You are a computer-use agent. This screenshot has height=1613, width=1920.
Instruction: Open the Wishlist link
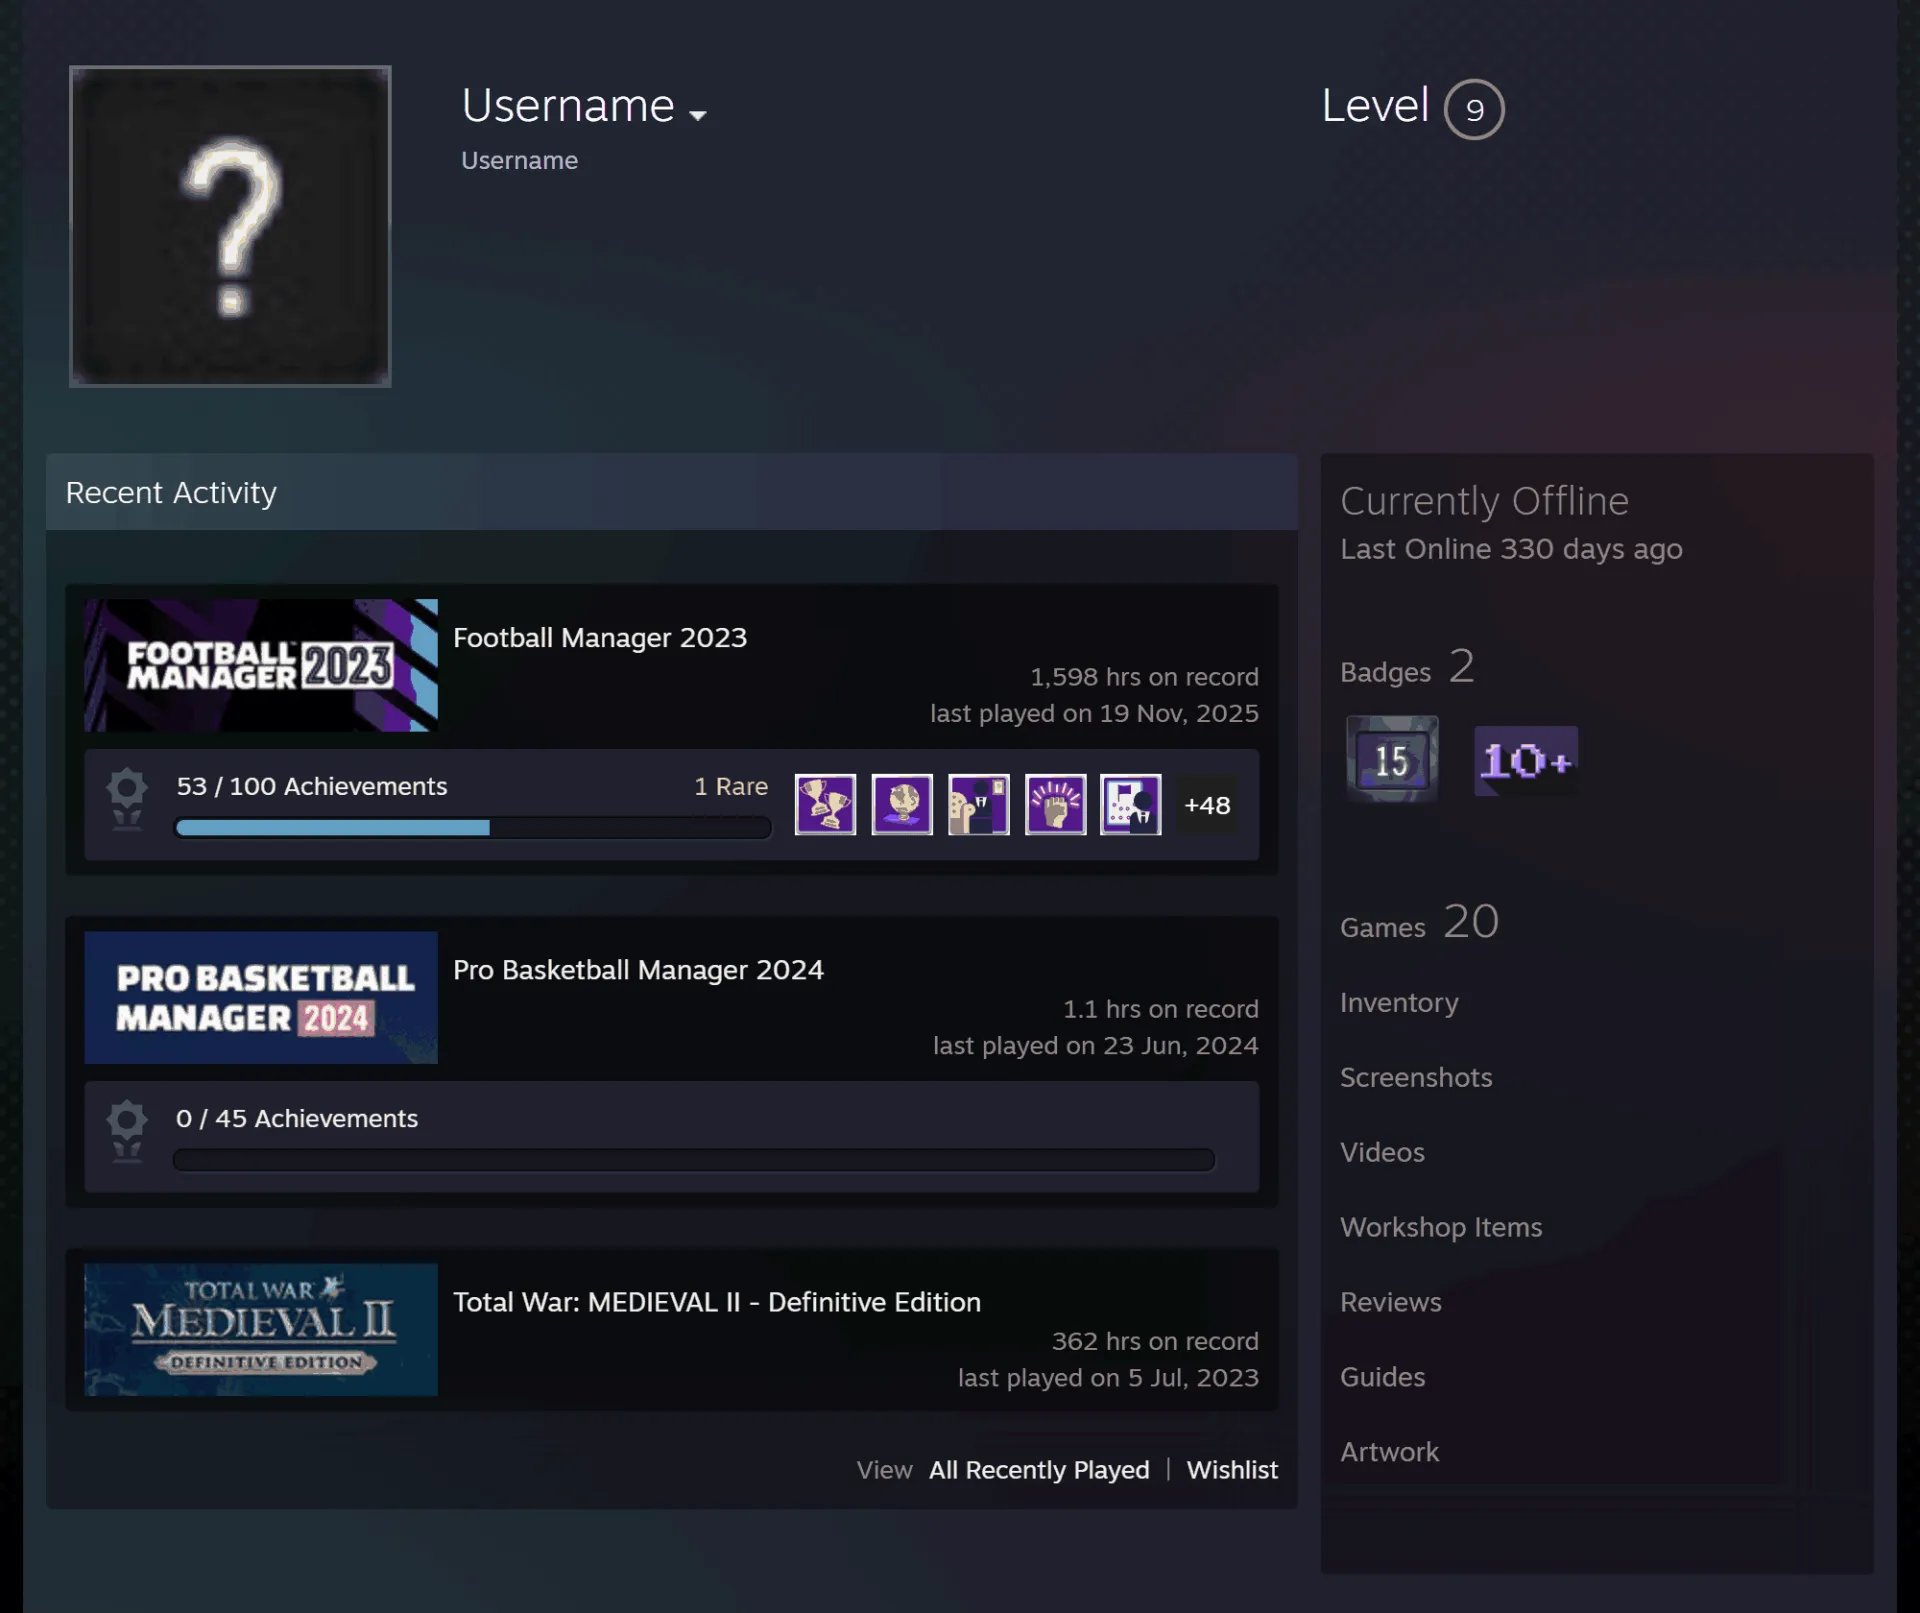[x=1232, y=1470]
